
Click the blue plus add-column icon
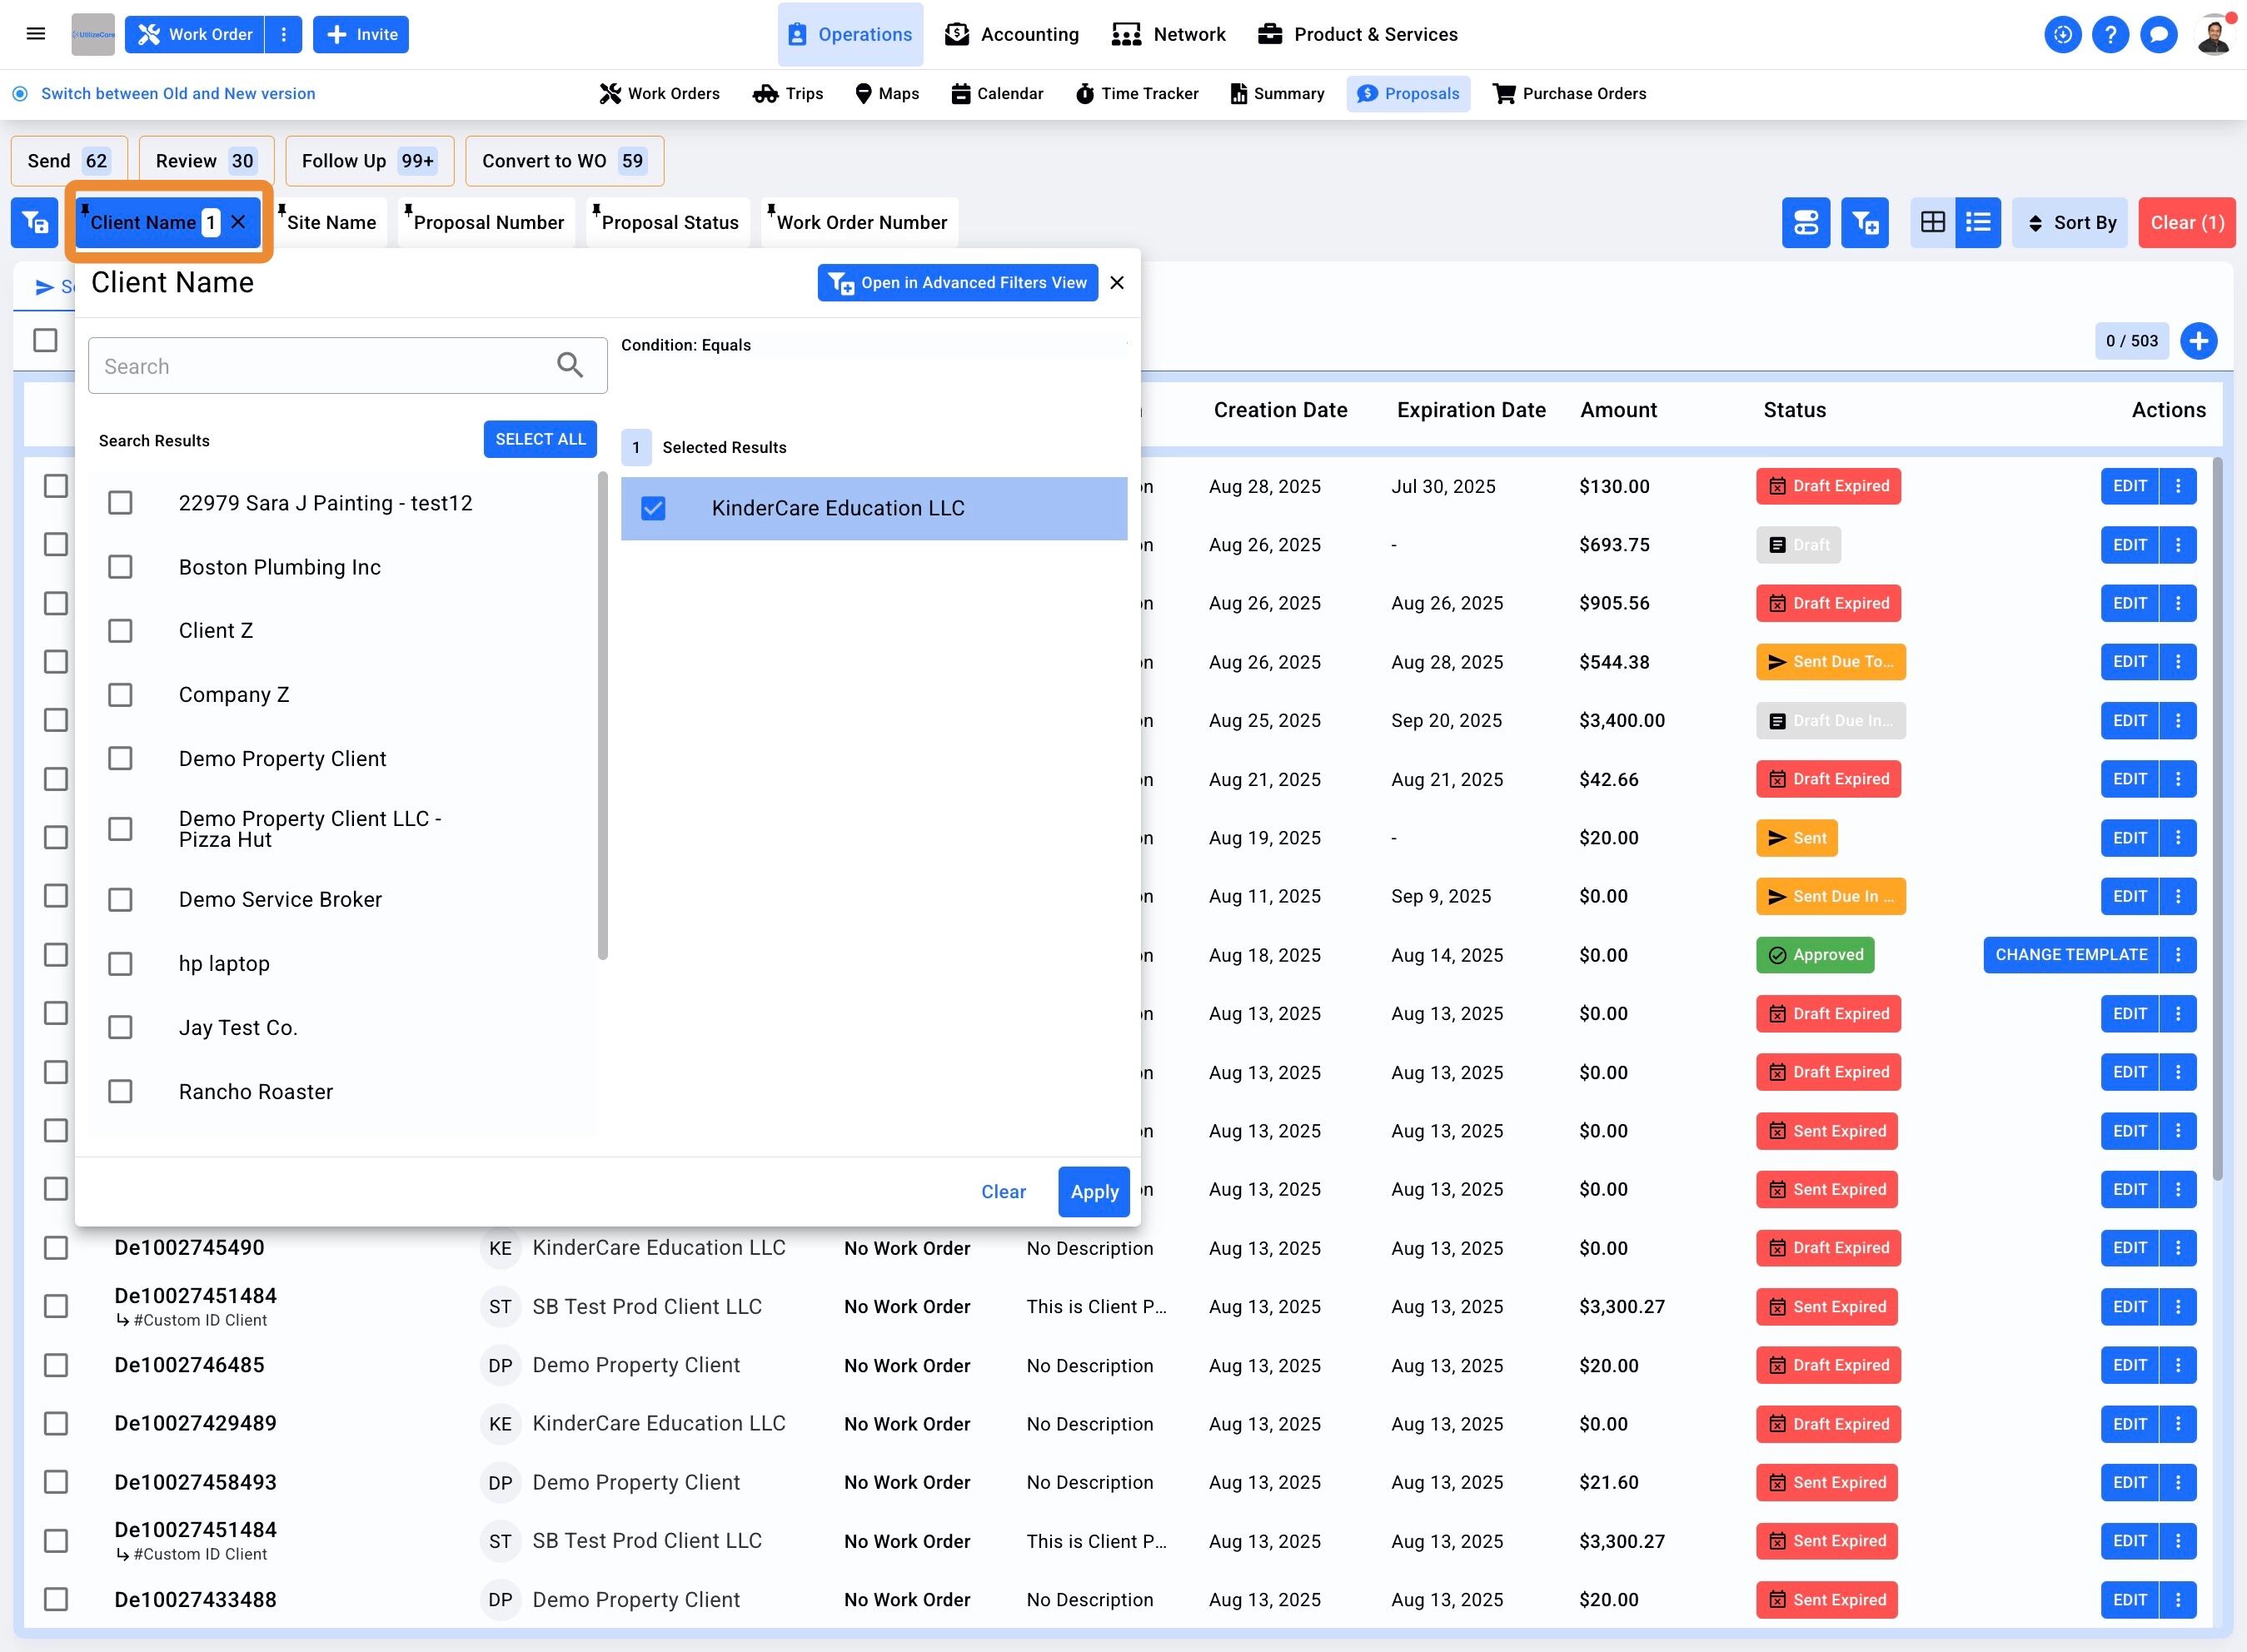[2198, 341]
